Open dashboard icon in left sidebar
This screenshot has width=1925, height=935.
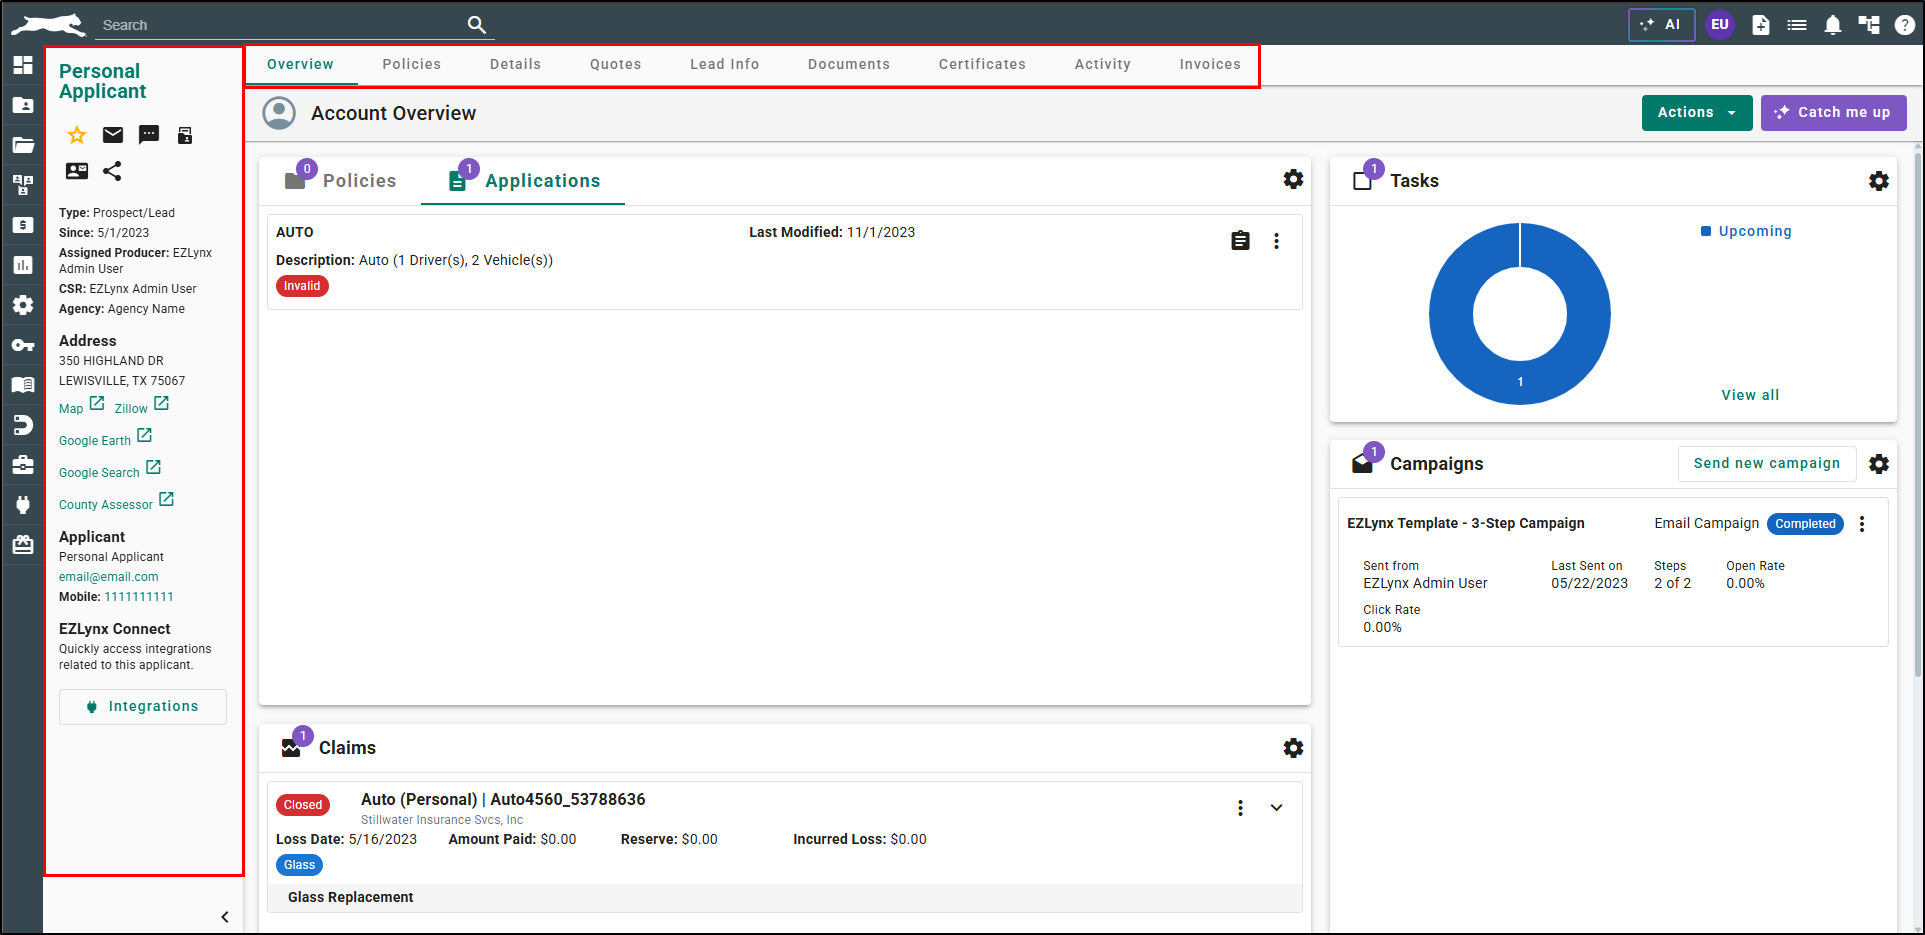23,65
